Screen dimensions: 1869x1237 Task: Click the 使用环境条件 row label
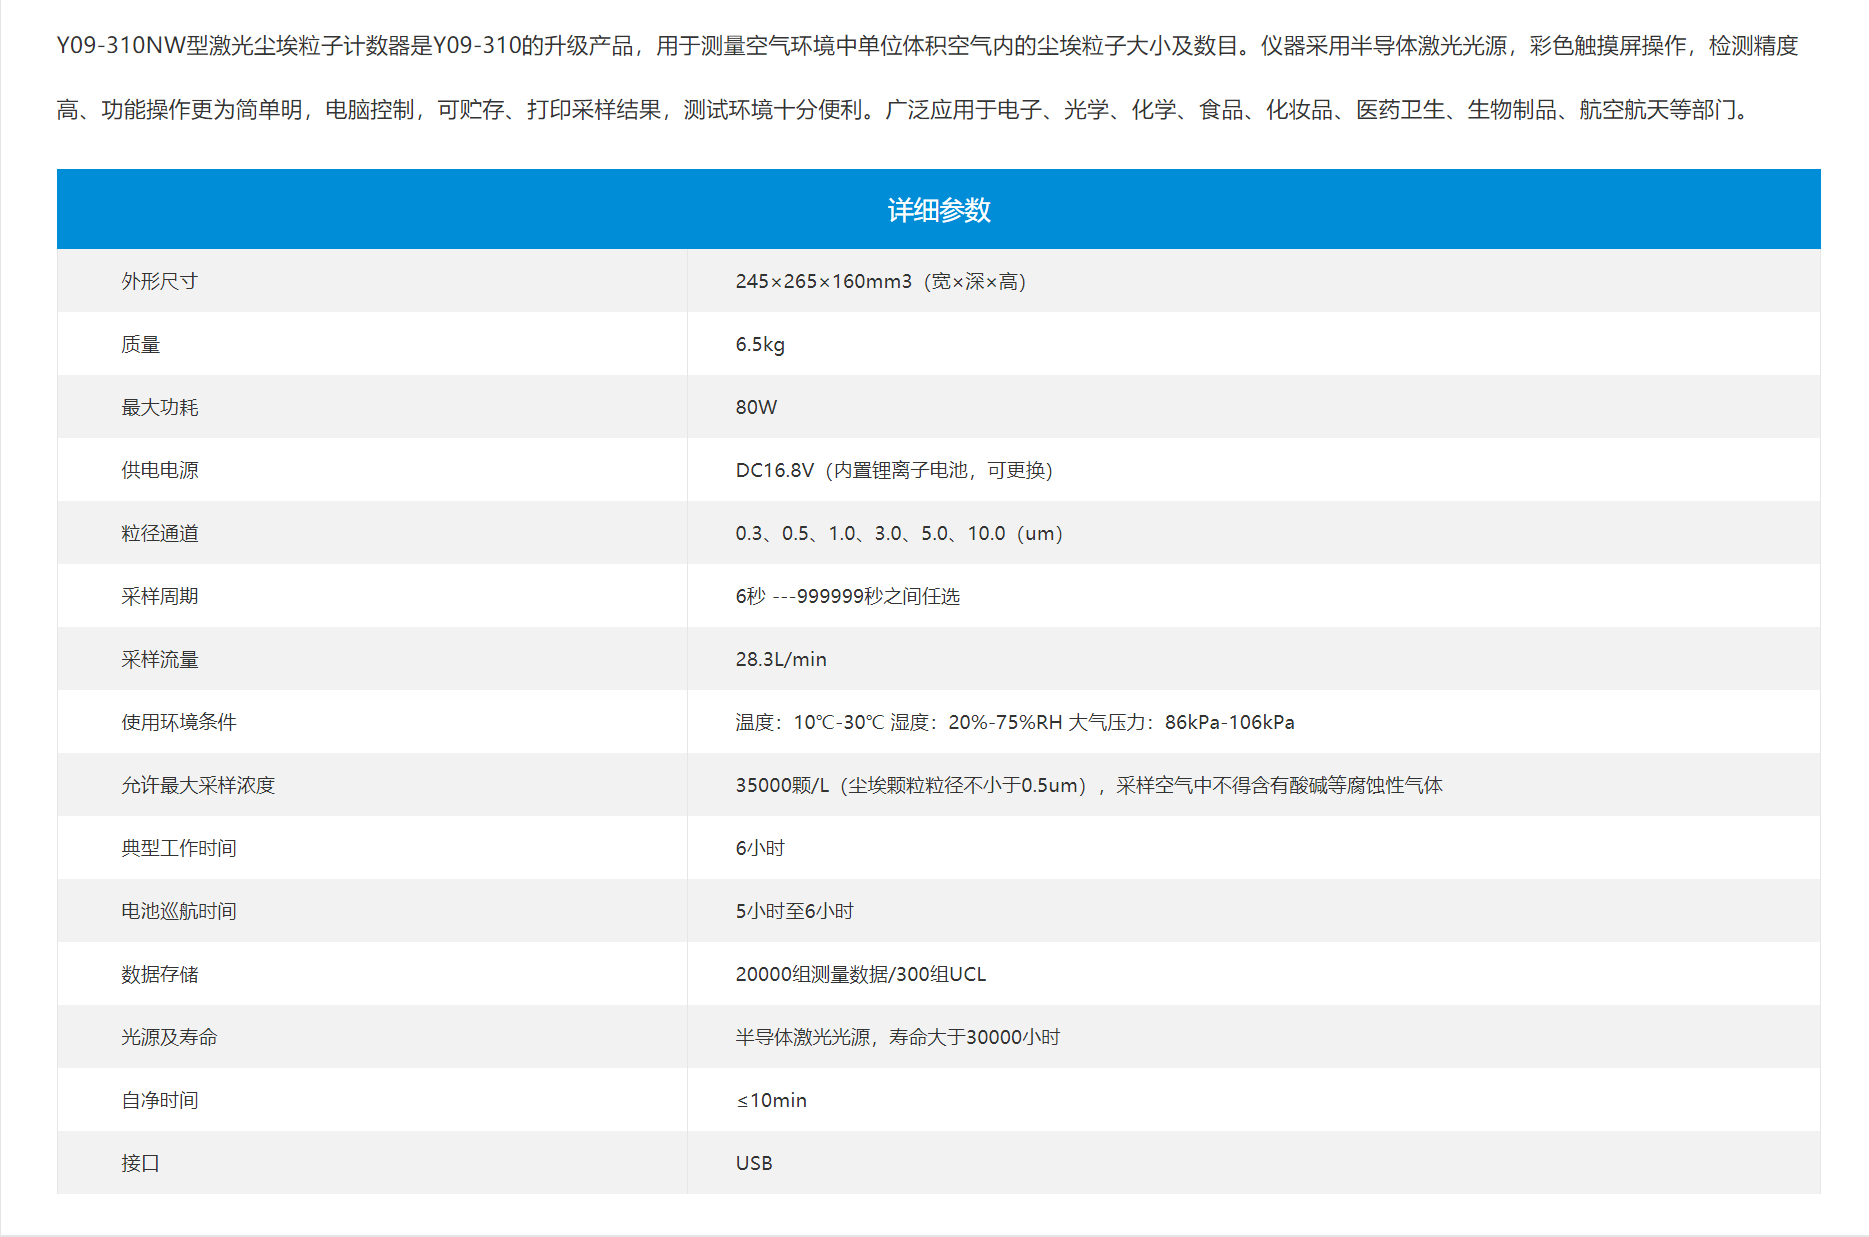(x=178, y=722)
